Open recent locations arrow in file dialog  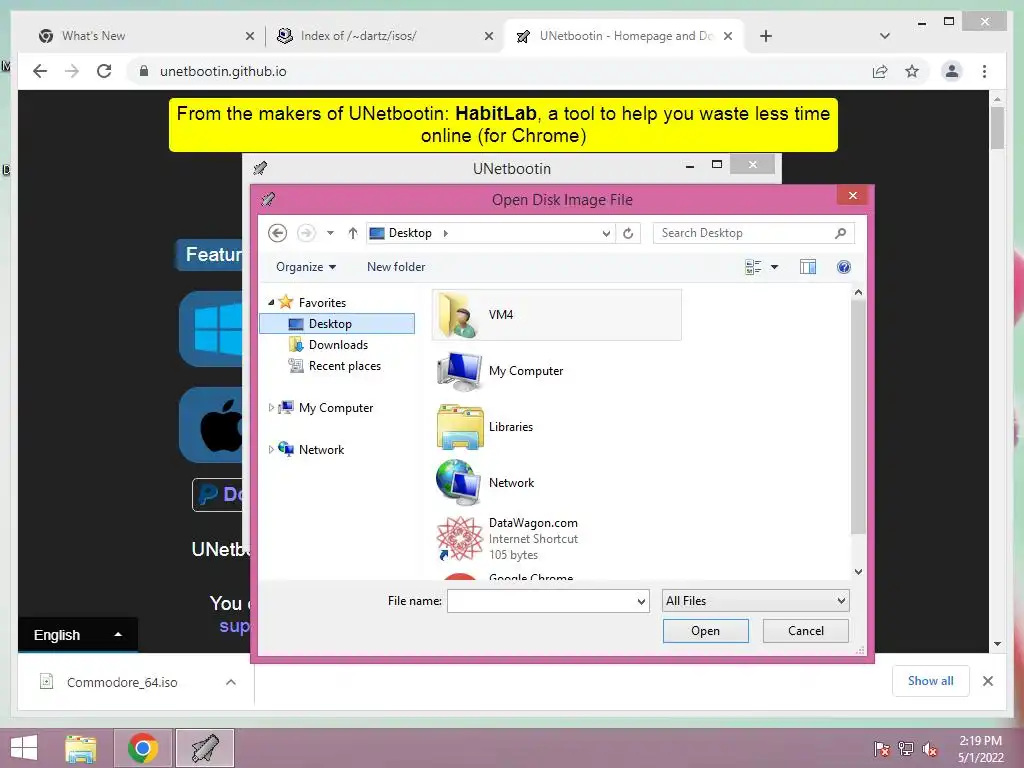click(330, 233)
